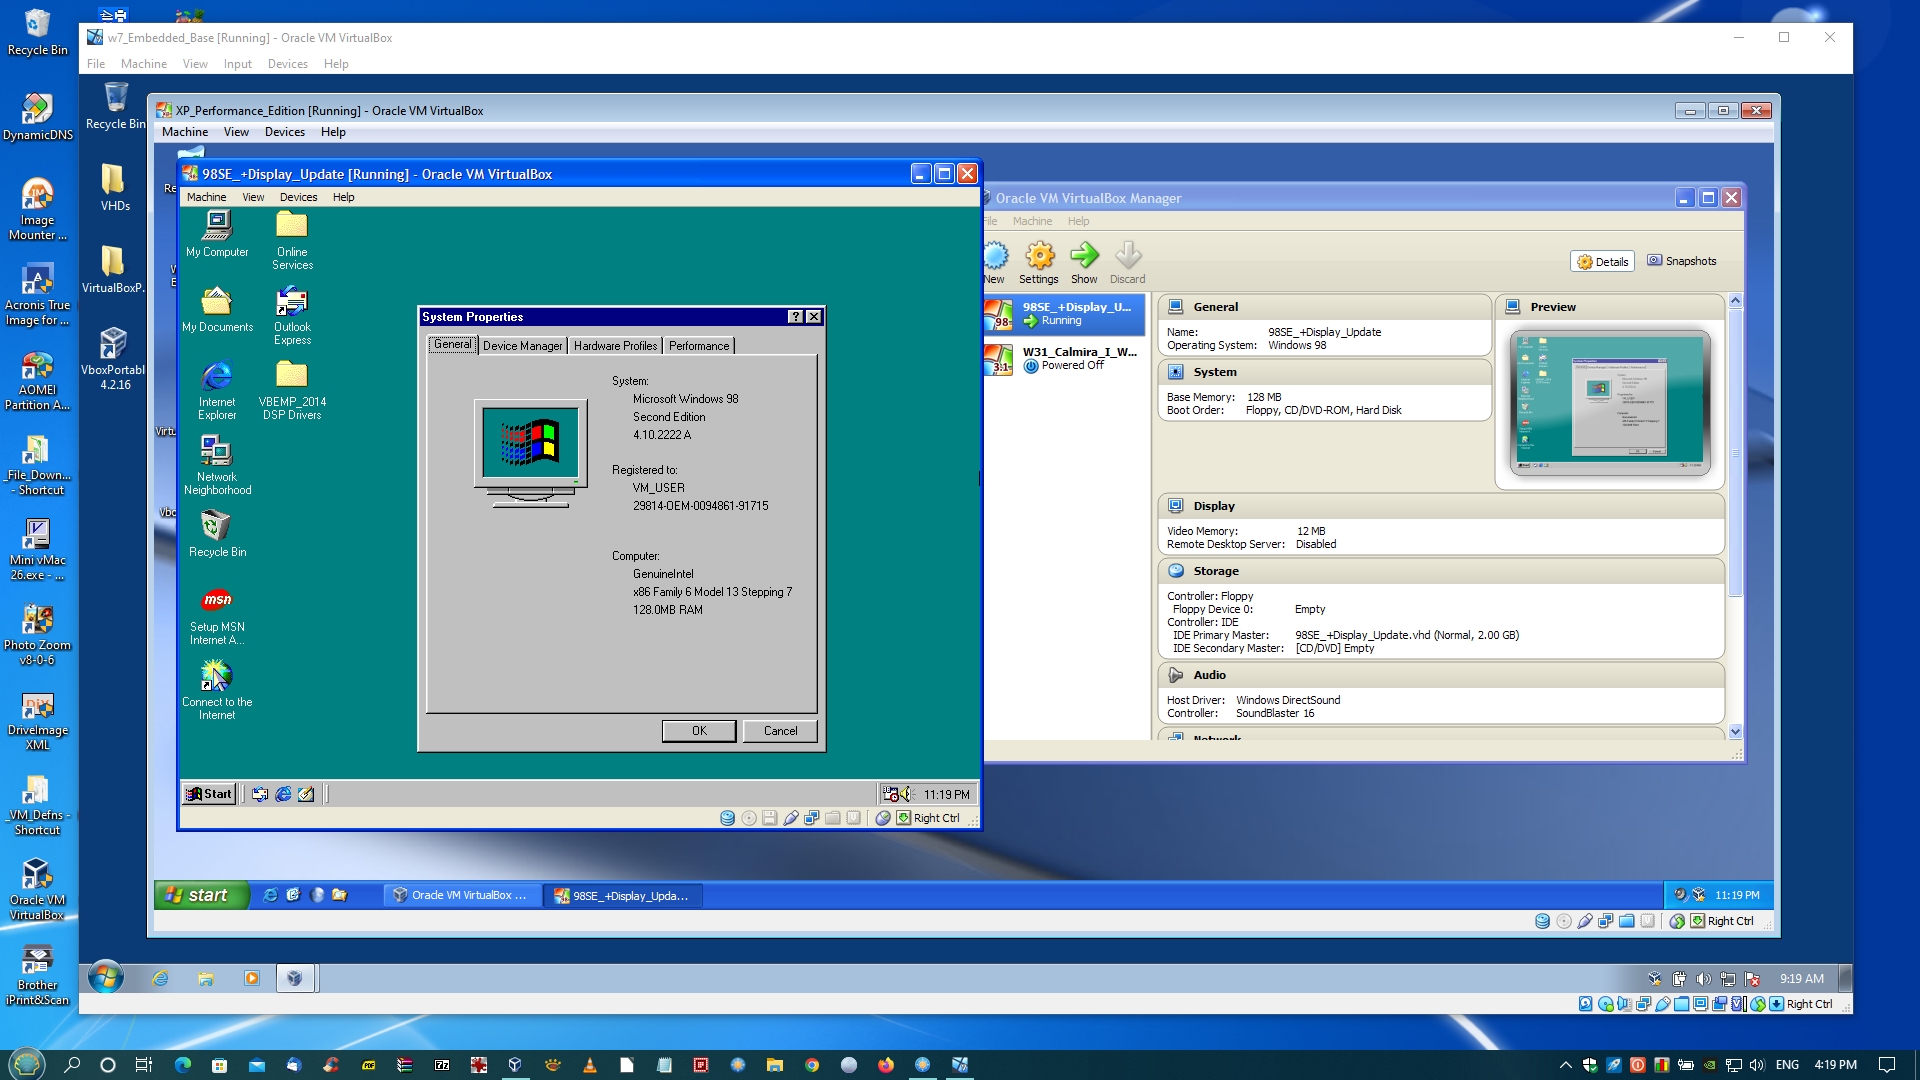Open host notification center icon
The image size is (1920, 1080).
tap(1887, 1064)
